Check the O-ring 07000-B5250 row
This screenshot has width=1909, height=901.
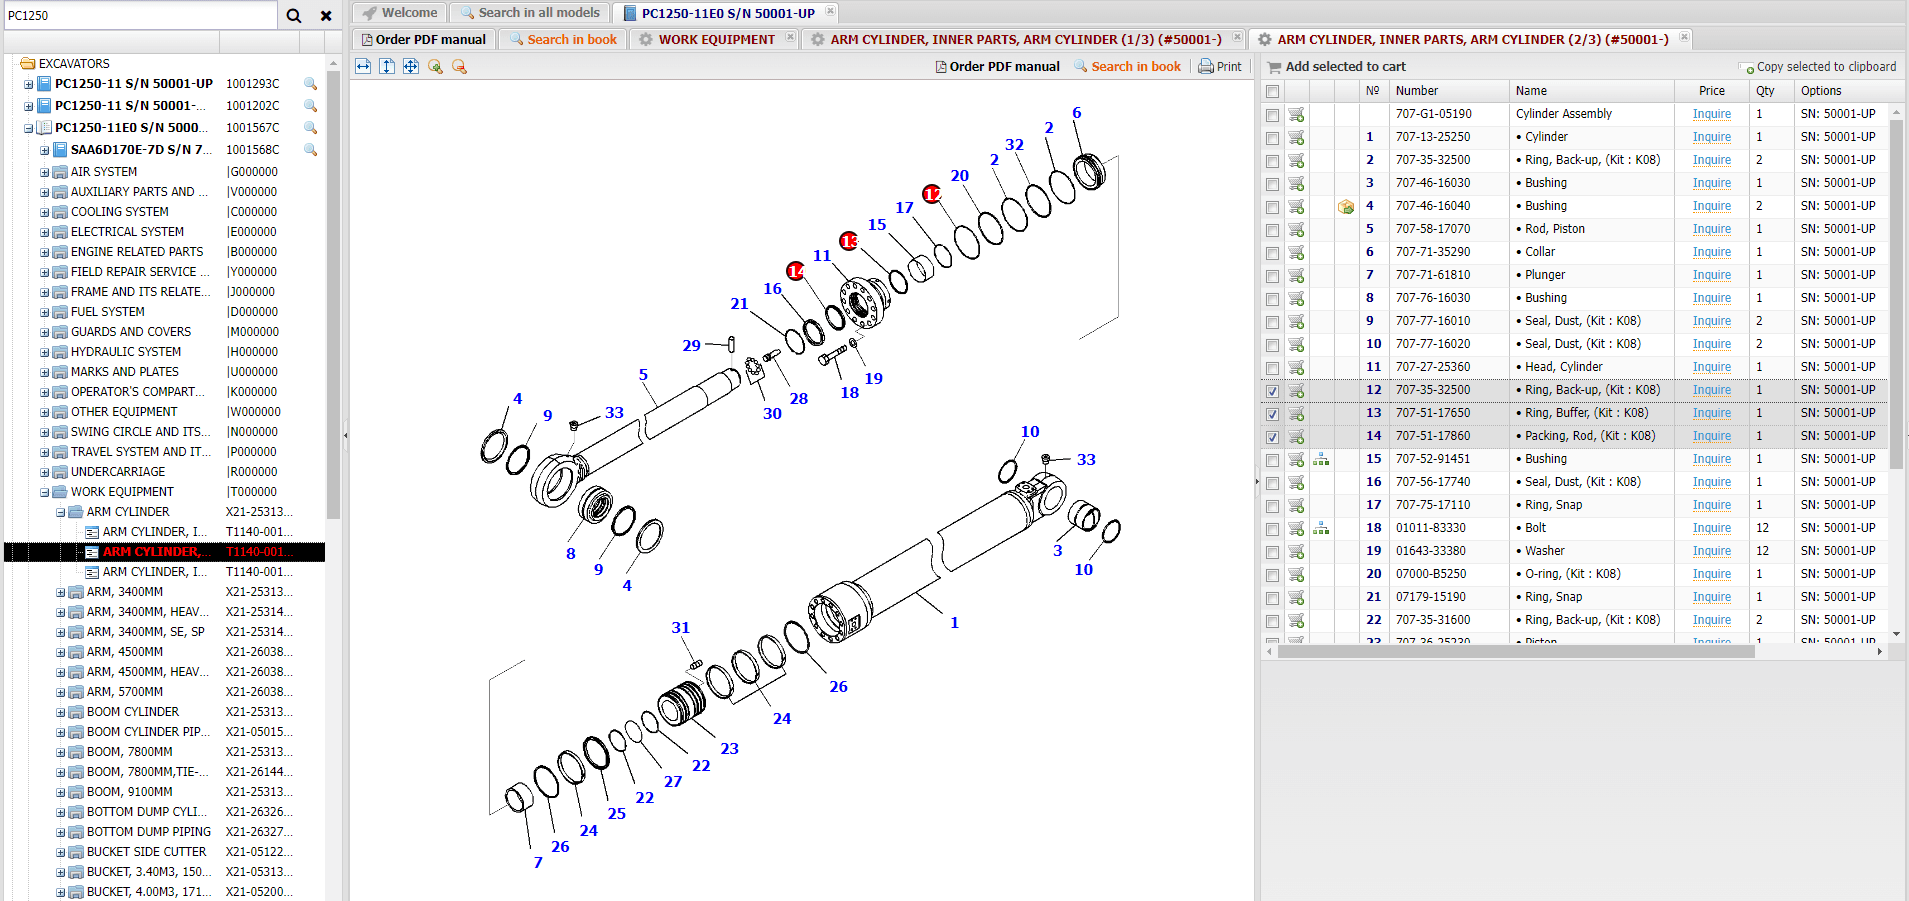click(1272, 575)
